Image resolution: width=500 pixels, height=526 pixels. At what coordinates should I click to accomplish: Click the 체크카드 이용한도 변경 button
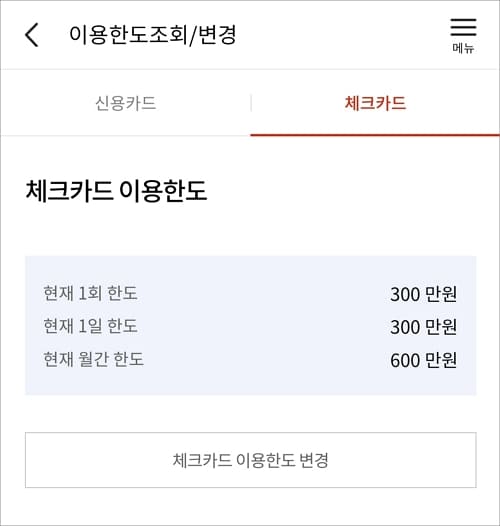(250, 460)
